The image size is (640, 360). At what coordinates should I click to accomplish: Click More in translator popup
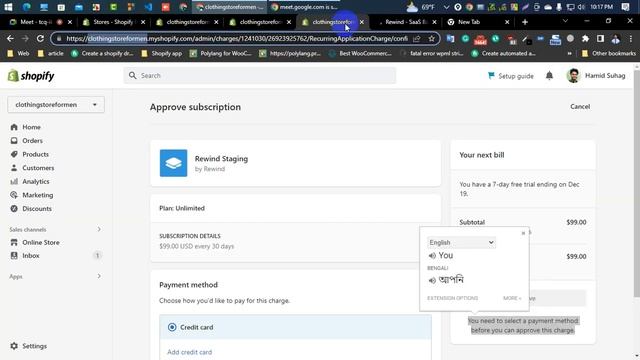coord(512,298)
